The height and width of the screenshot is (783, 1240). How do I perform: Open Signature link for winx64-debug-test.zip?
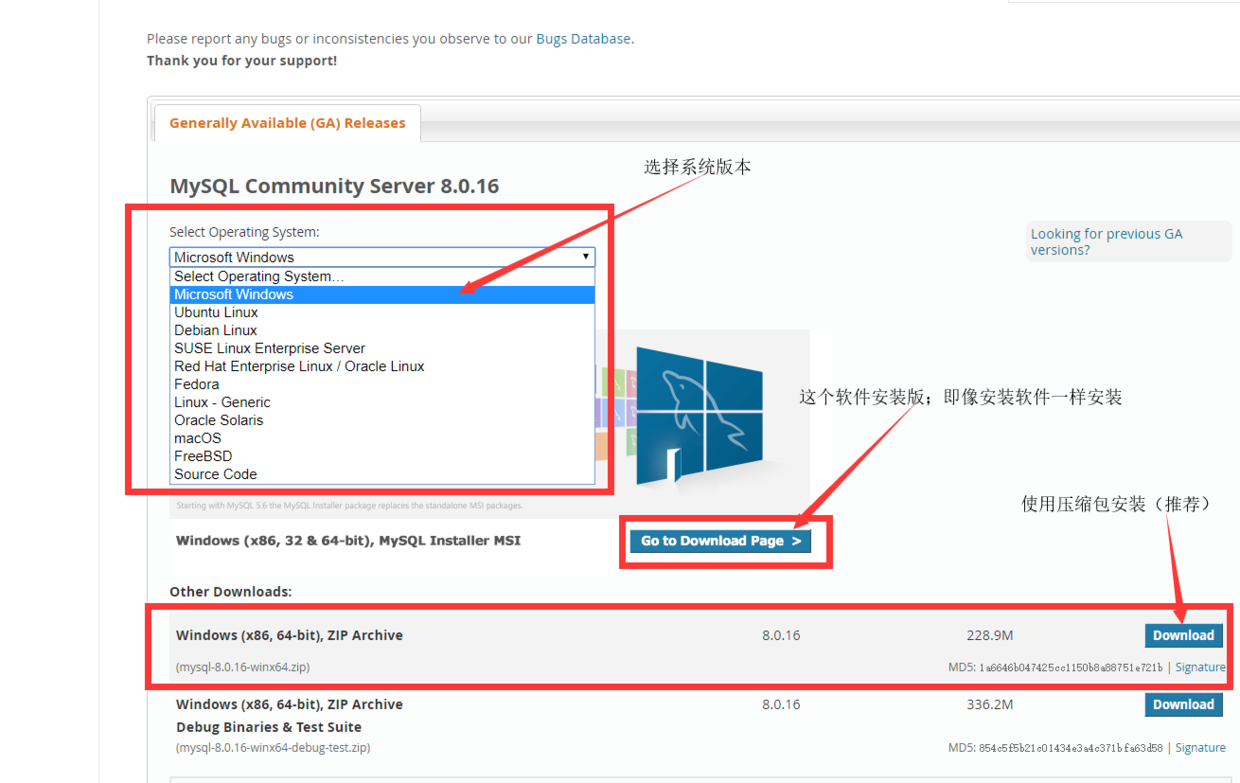coord(1200,748)
